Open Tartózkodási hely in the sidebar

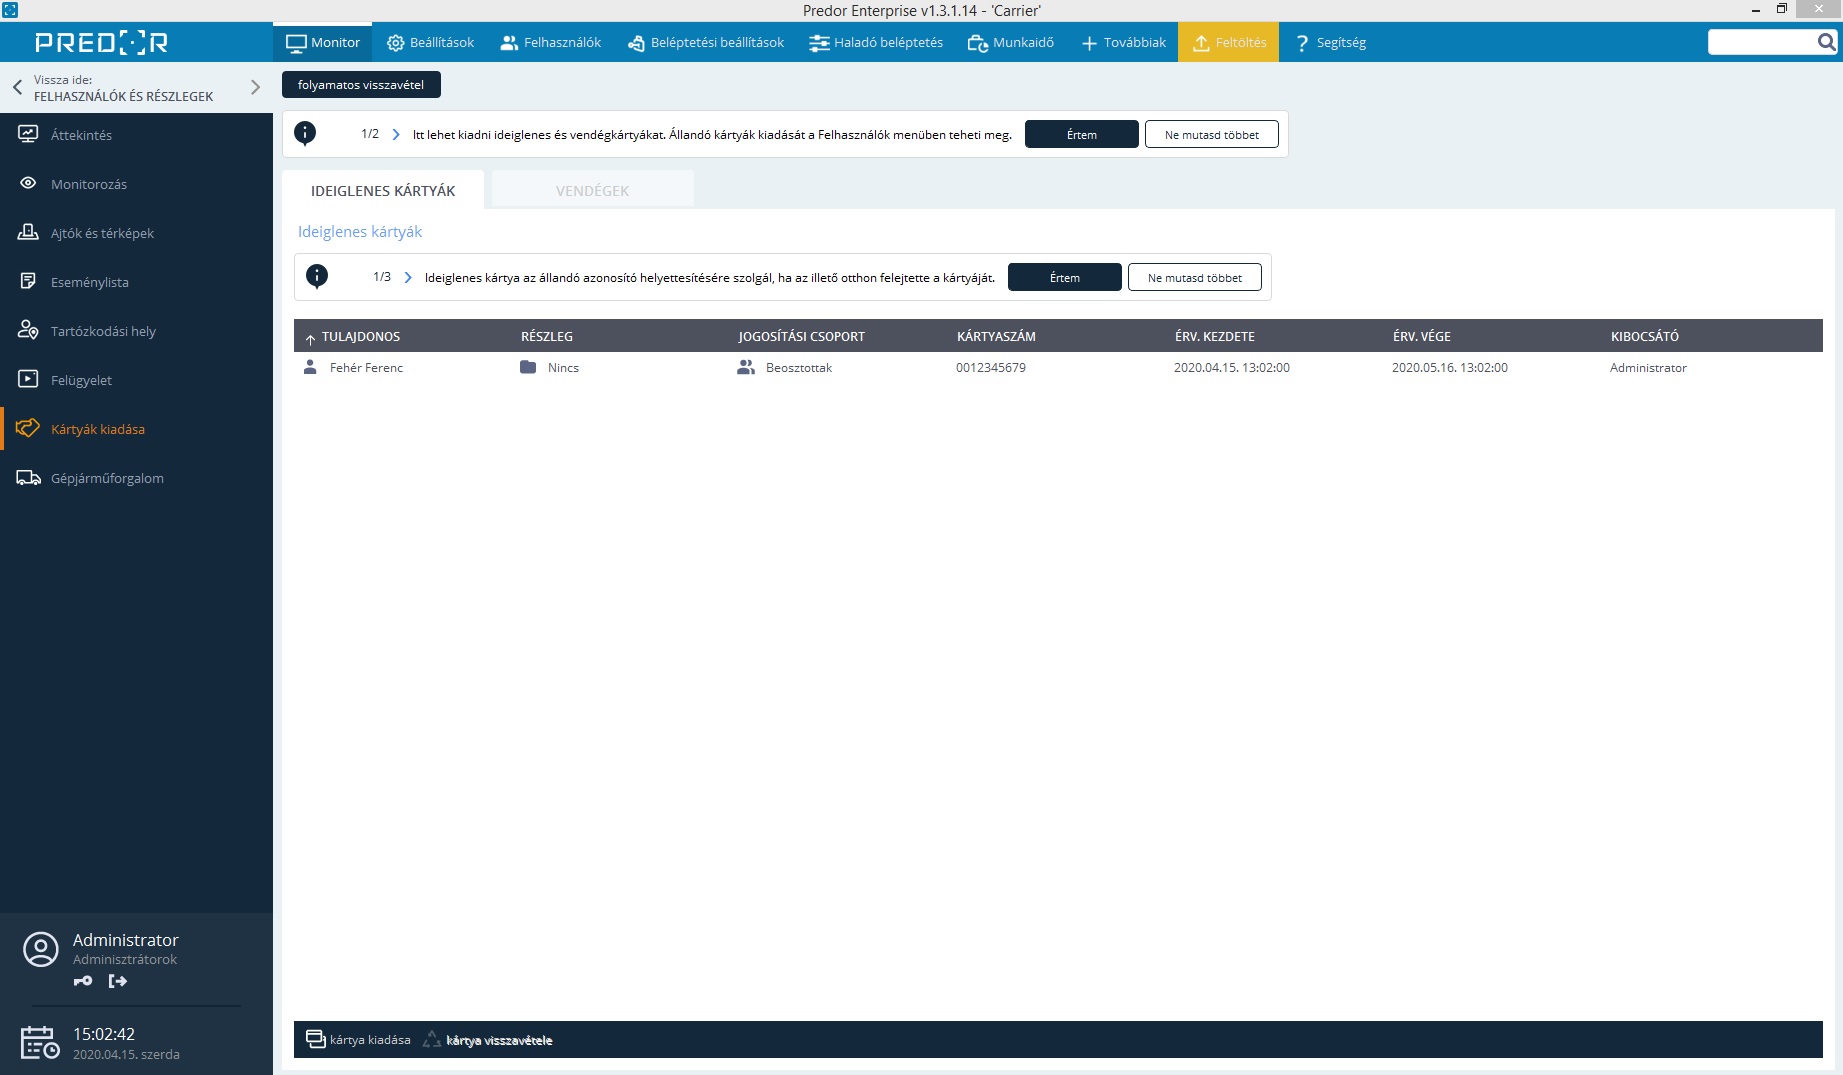pyautogui.click(x=103, y=331)
